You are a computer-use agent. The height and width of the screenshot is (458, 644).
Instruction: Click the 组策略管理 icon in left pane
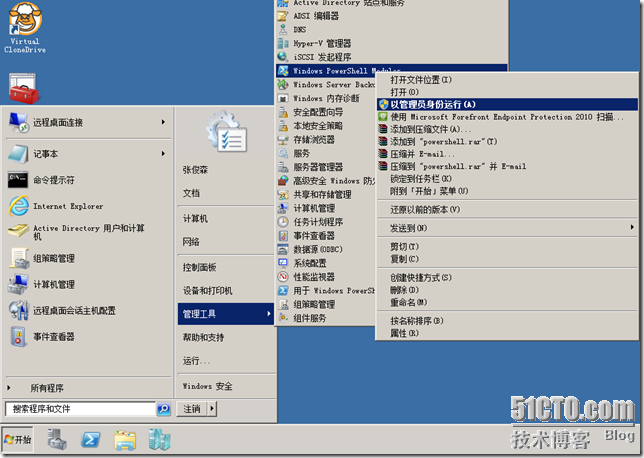[19, 258]
